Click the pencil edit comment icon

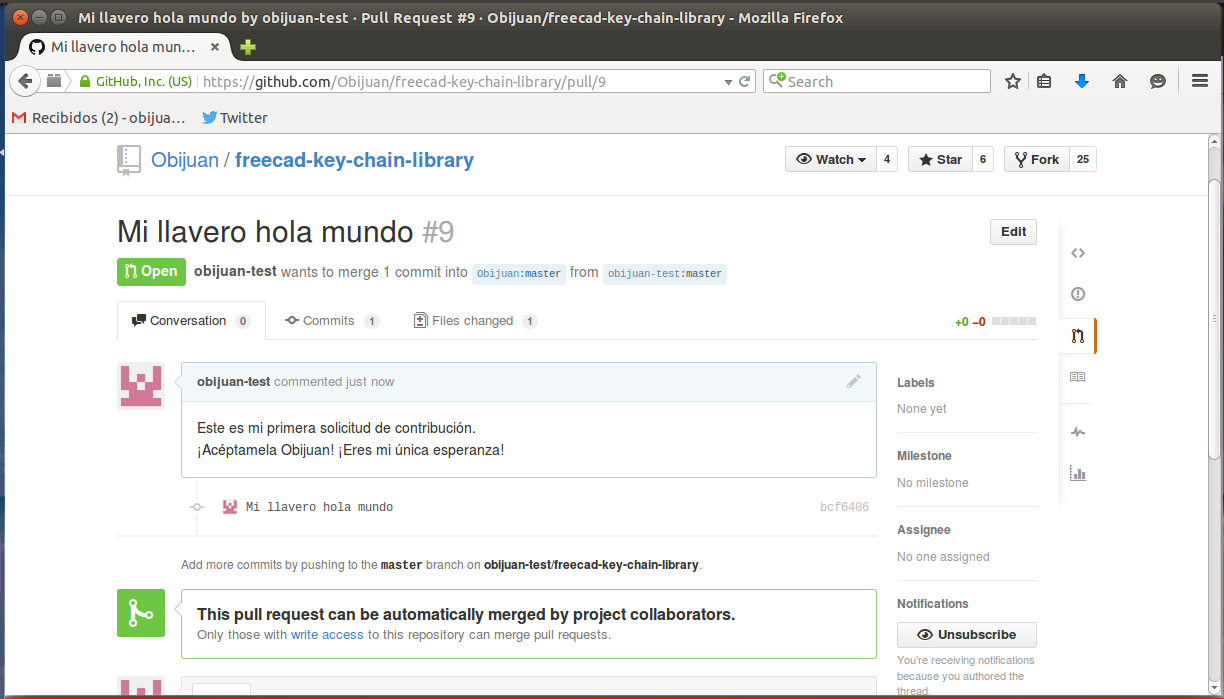(x=853, y=381)
